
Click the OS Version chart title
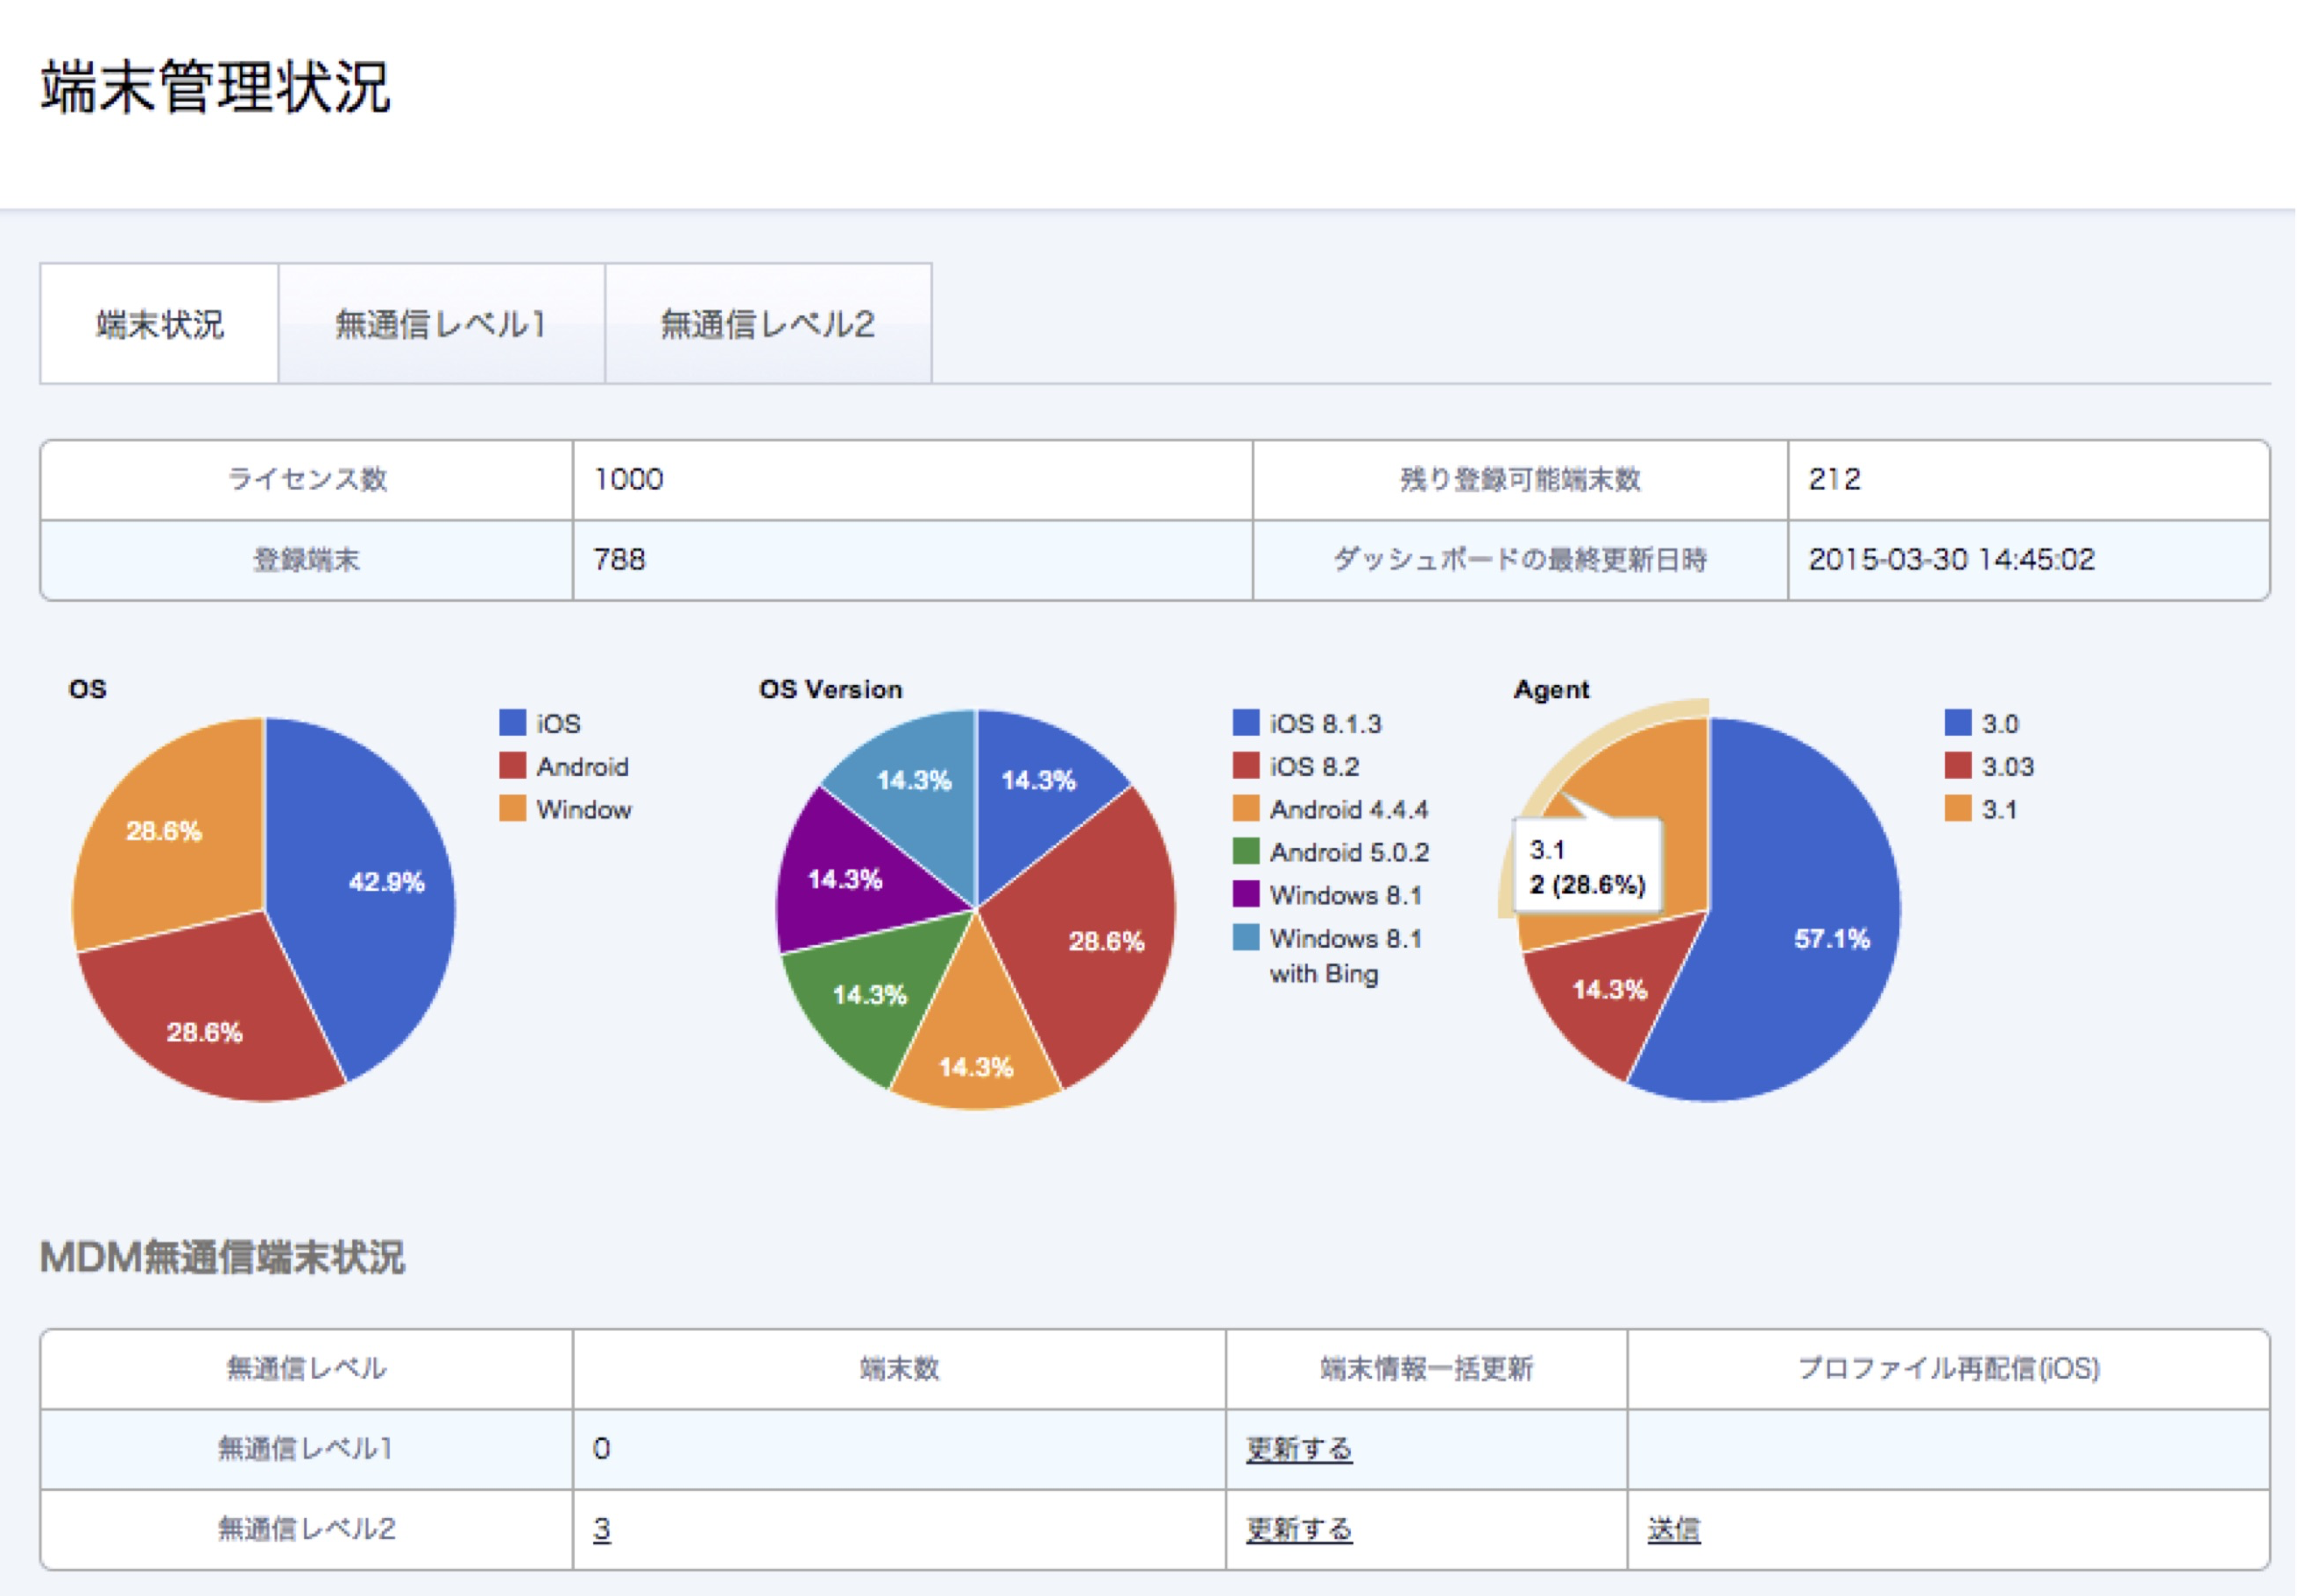[830, 689]
